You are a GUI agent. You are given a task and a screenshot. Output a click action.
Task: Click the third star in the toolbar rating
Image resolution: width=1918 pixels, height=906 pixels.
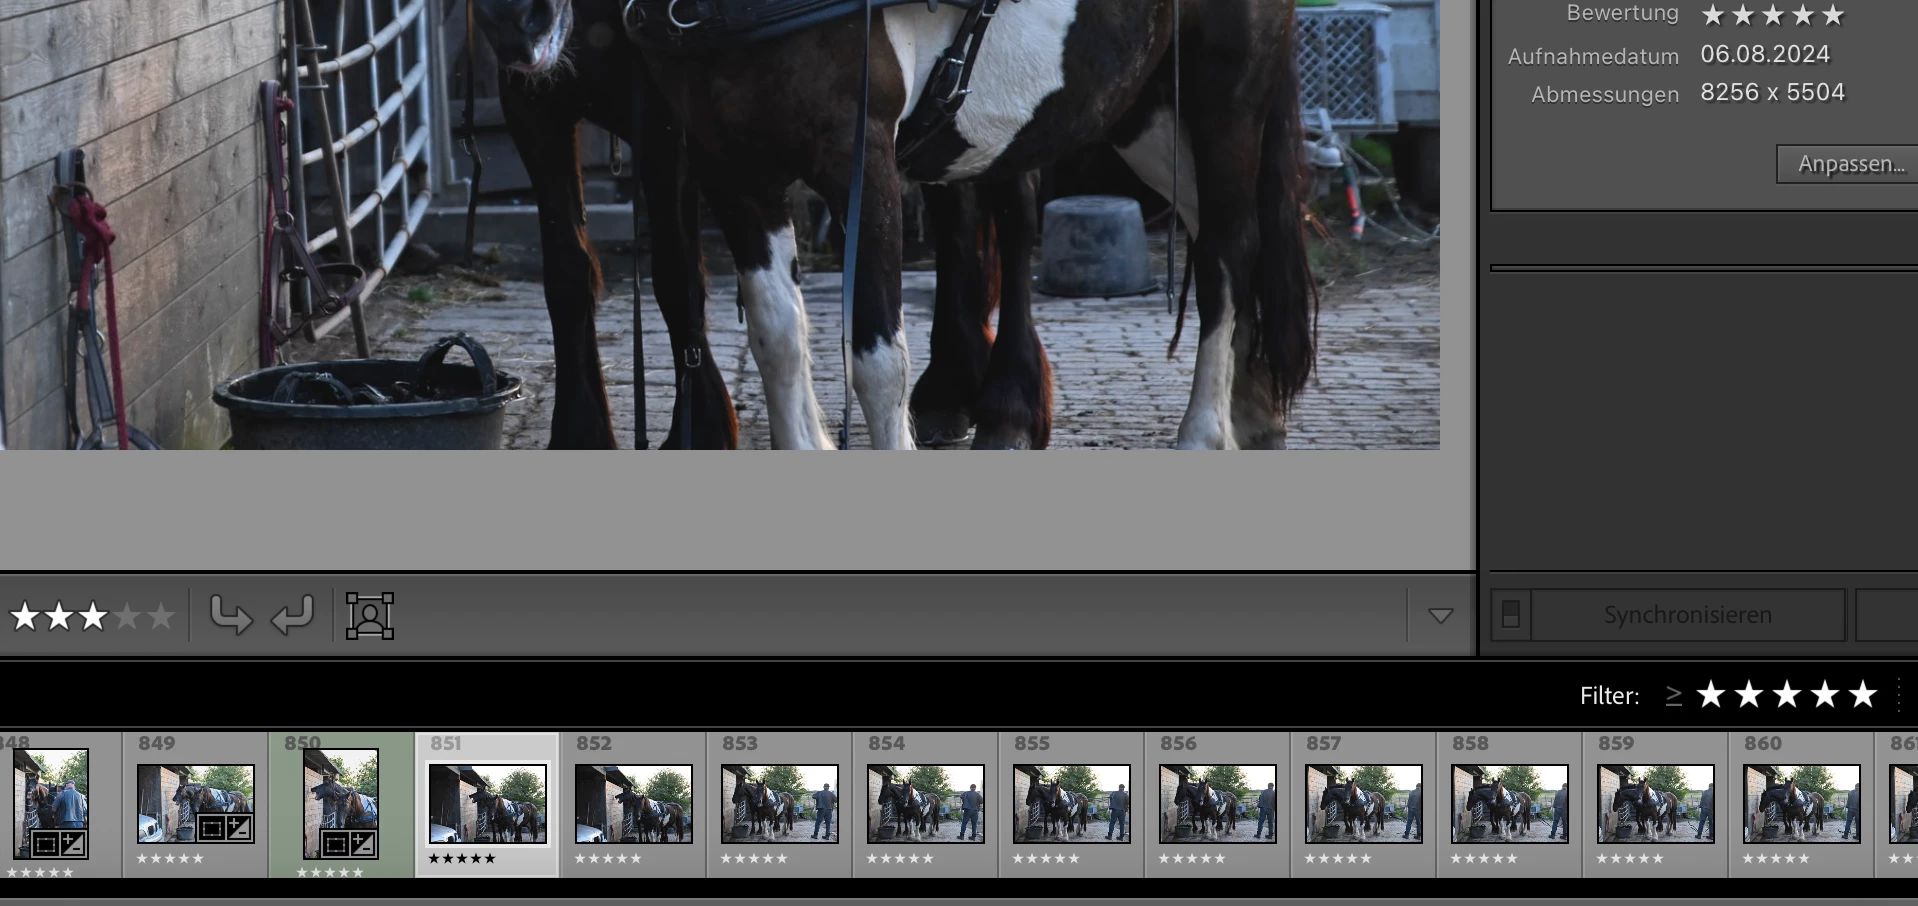93,616
